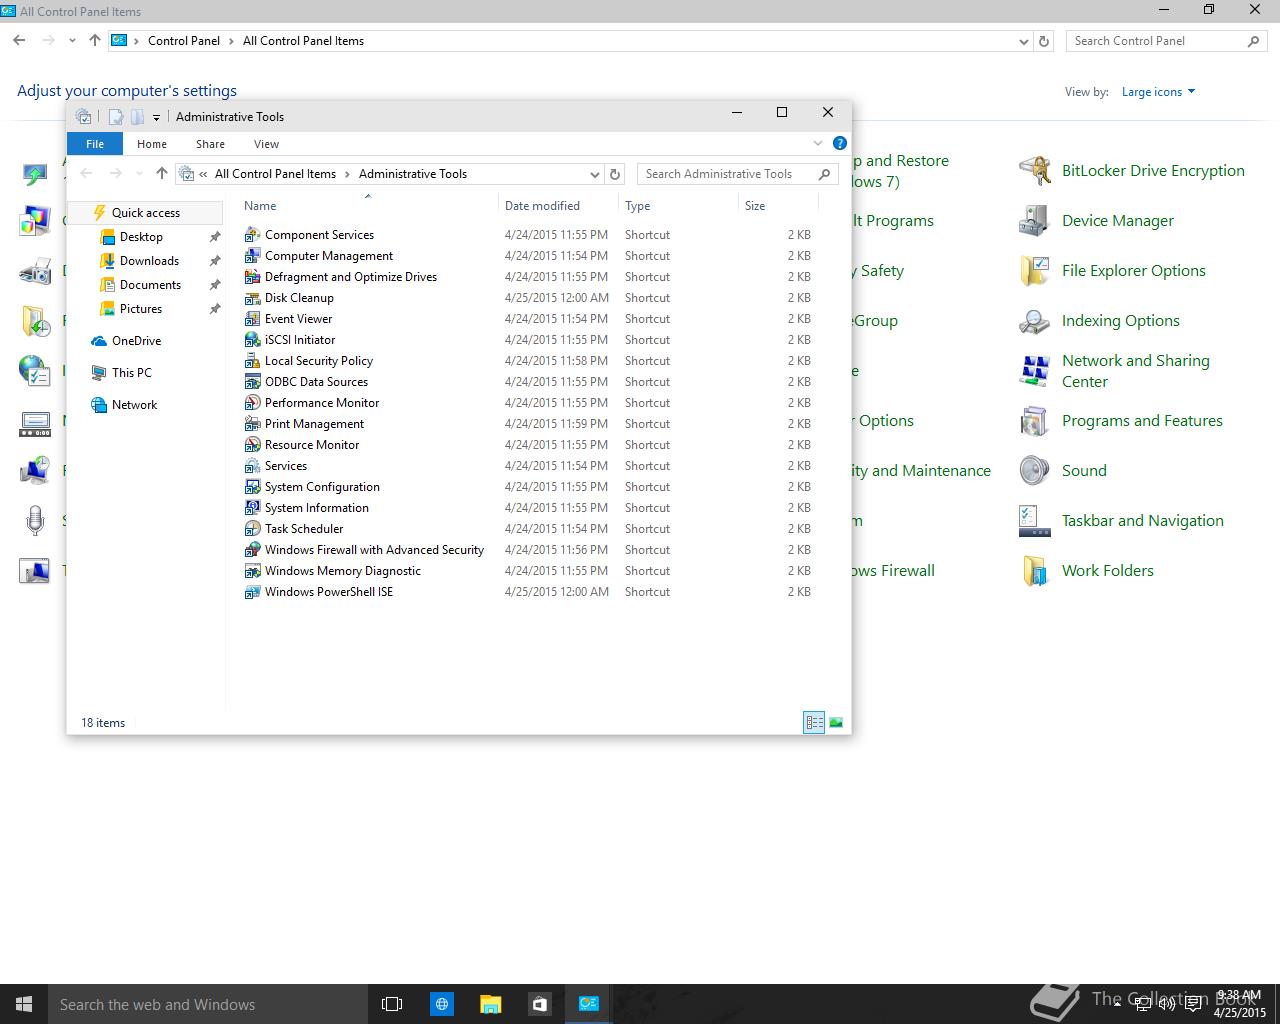
Task: Select Network in navigation pane
Action: [134, 405]
